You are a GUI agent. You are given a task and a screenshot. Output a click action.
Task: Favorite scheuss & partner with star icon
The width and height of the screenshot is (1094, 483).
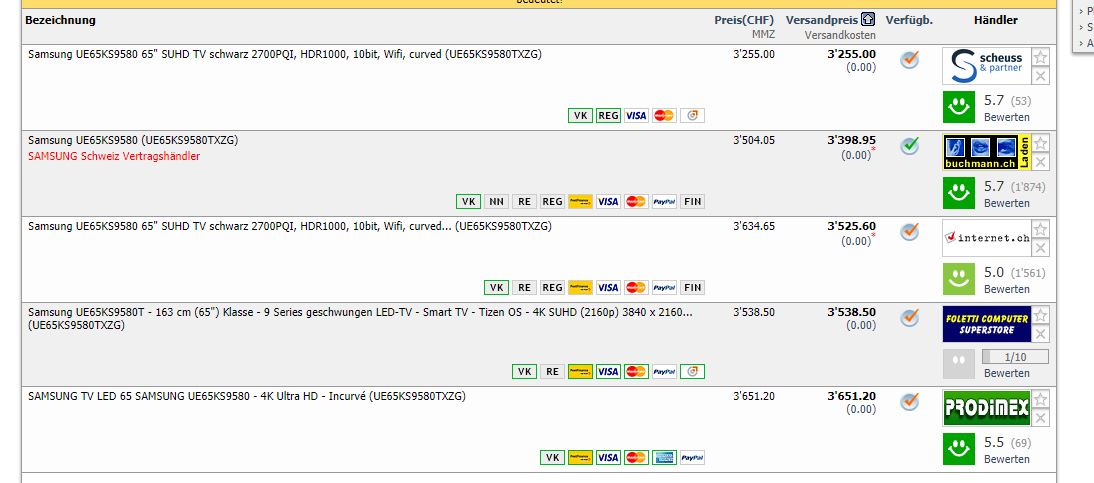coord(1040,57)
